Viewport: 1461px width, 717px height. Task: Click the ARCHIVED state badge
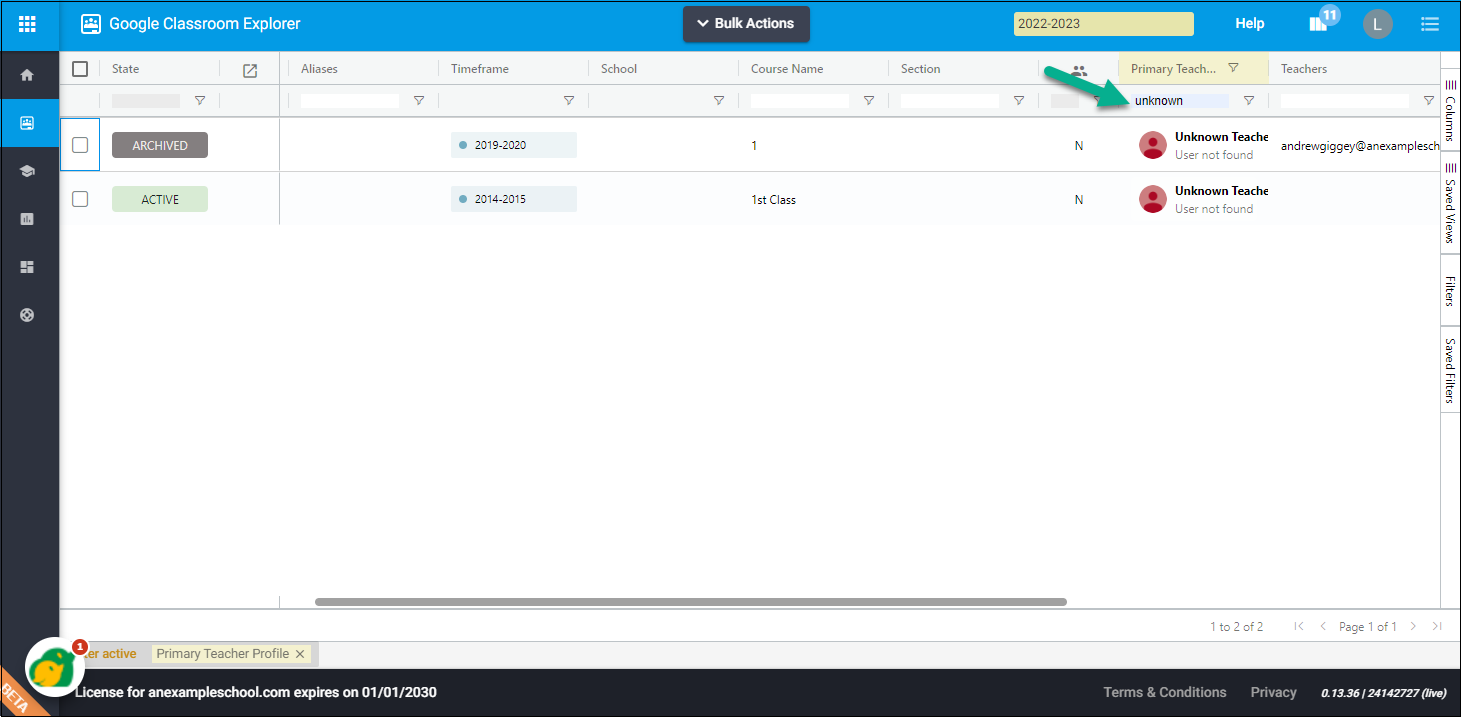coord(160,145)
